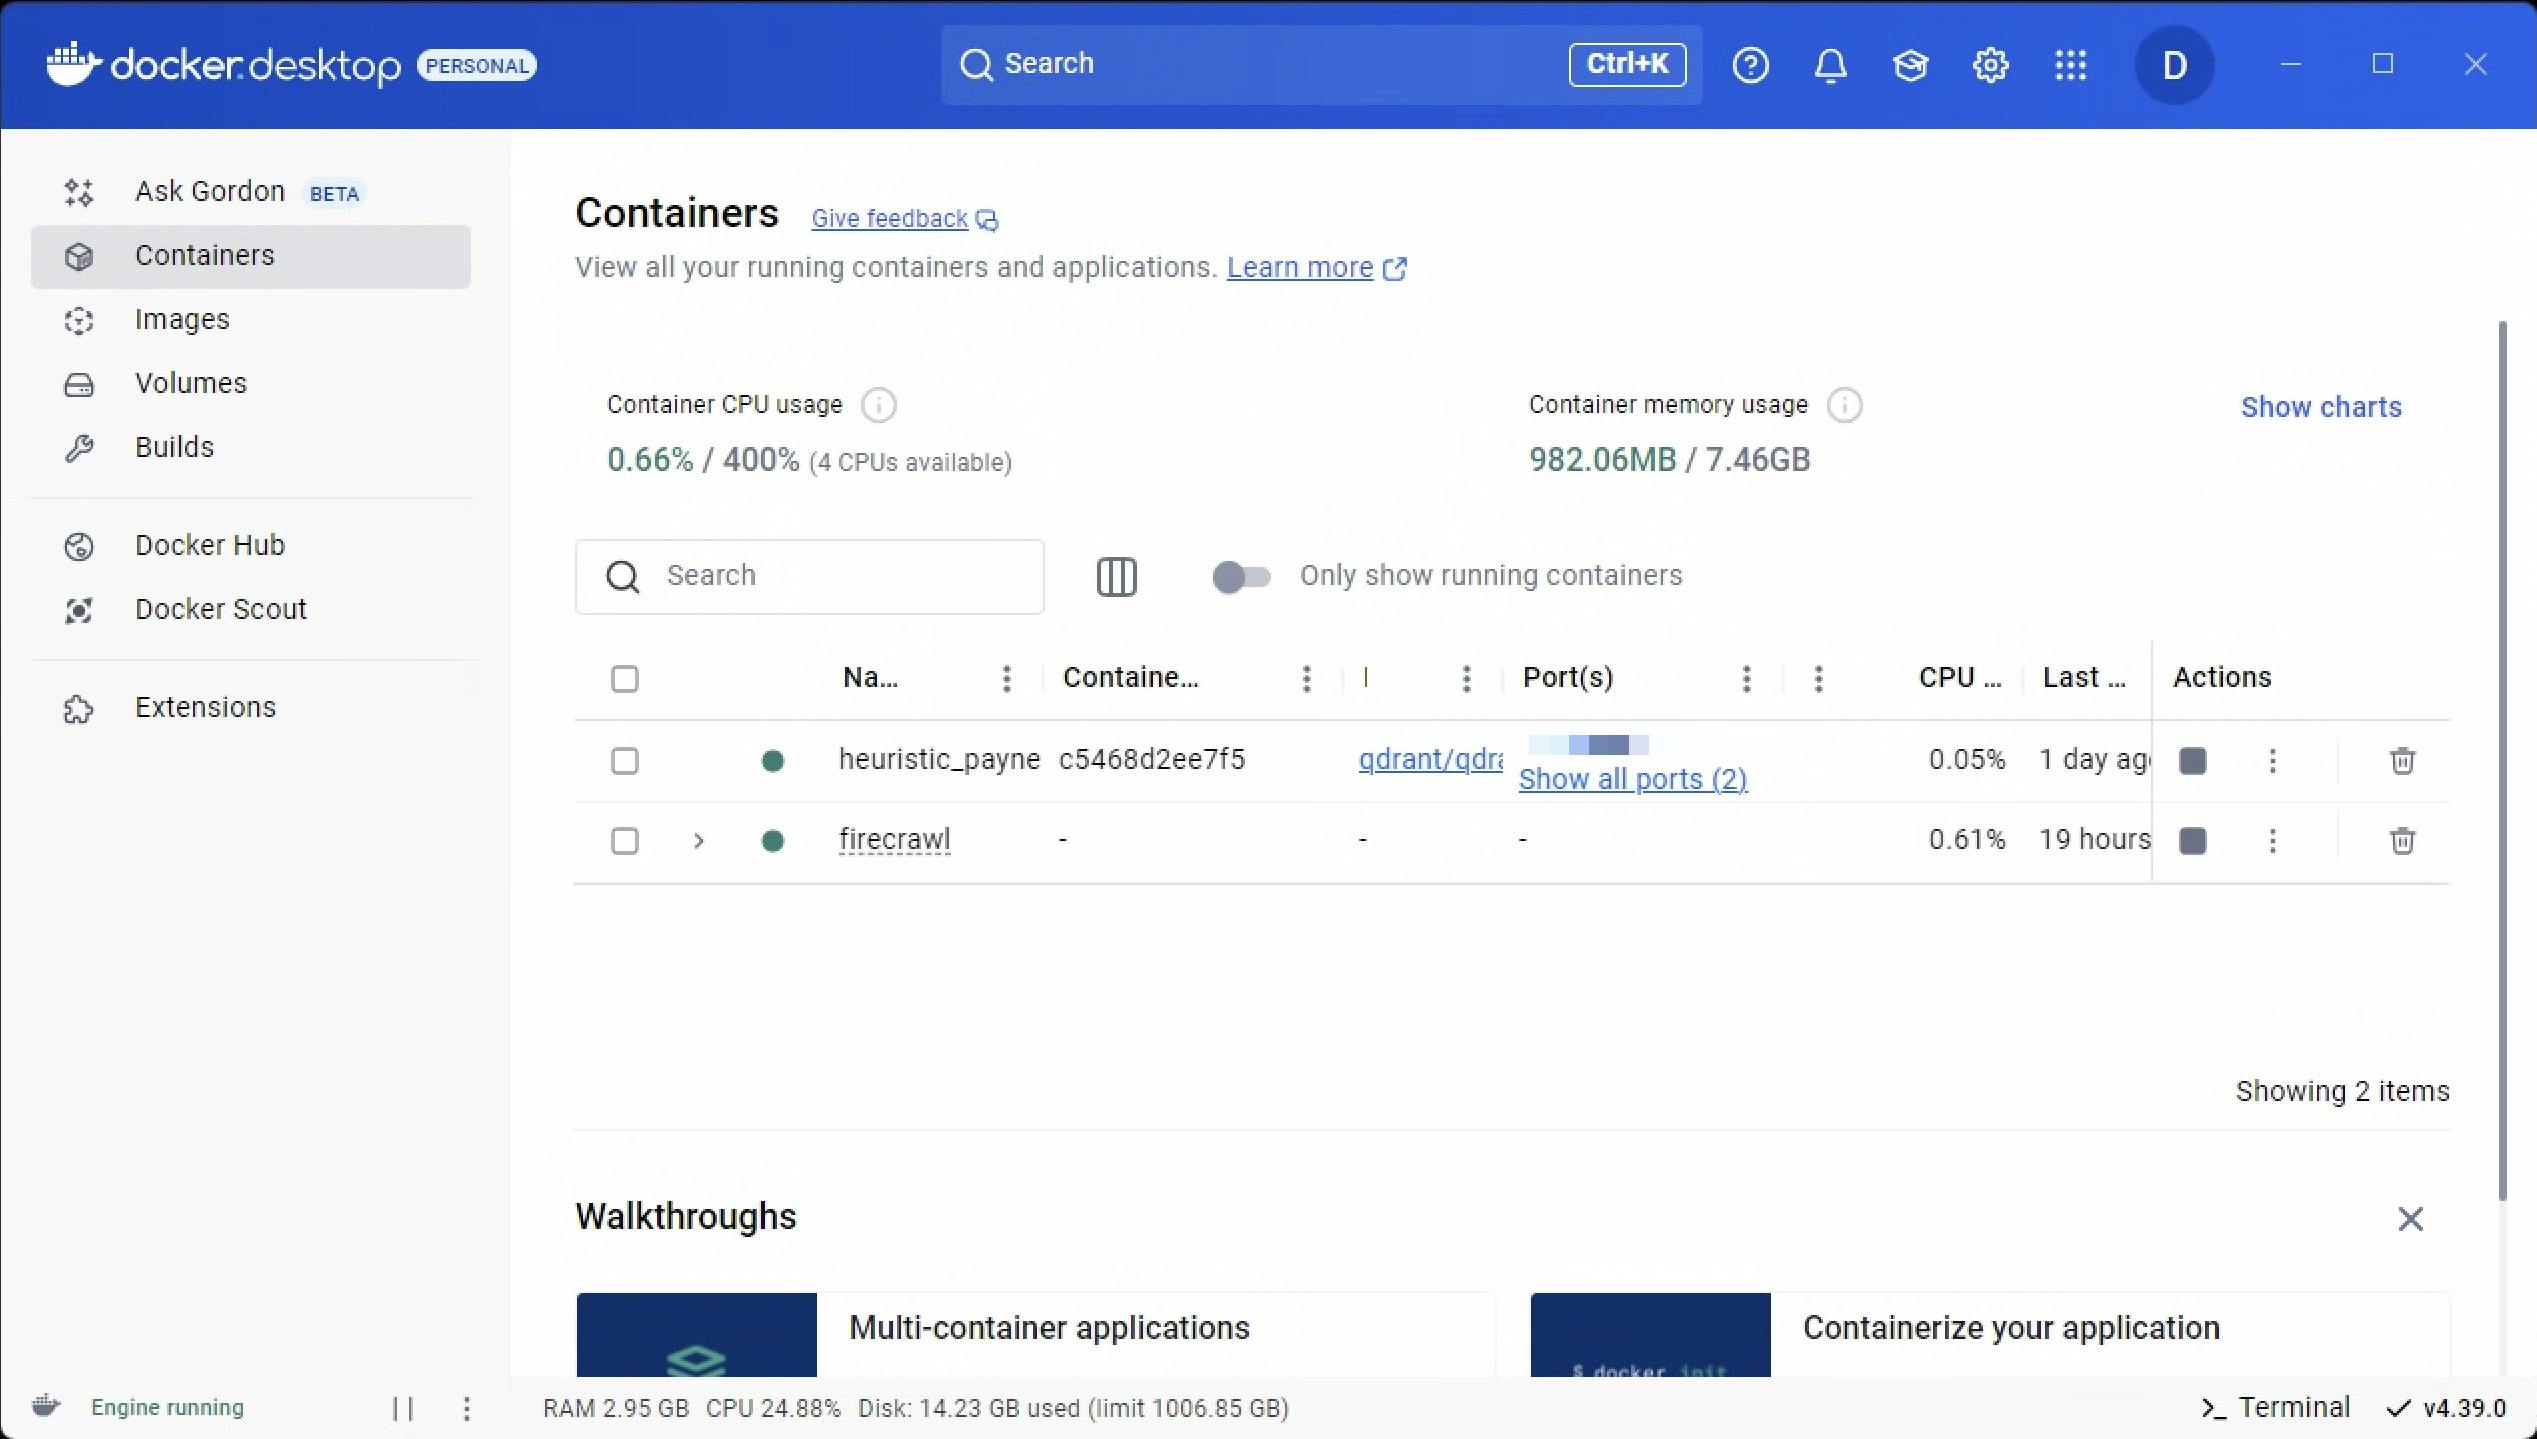The height and width of the screenshot is (1439, 2537).
Task: Open Name column options menu
Action: [x=1006, y=679]
